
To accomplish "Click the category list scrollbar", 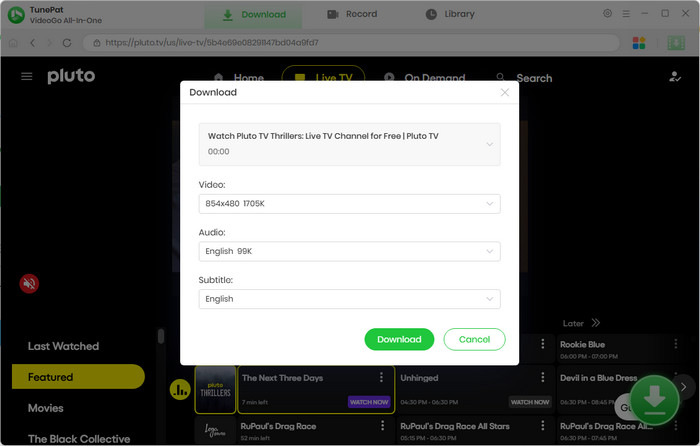I will [x=161, y=336].
